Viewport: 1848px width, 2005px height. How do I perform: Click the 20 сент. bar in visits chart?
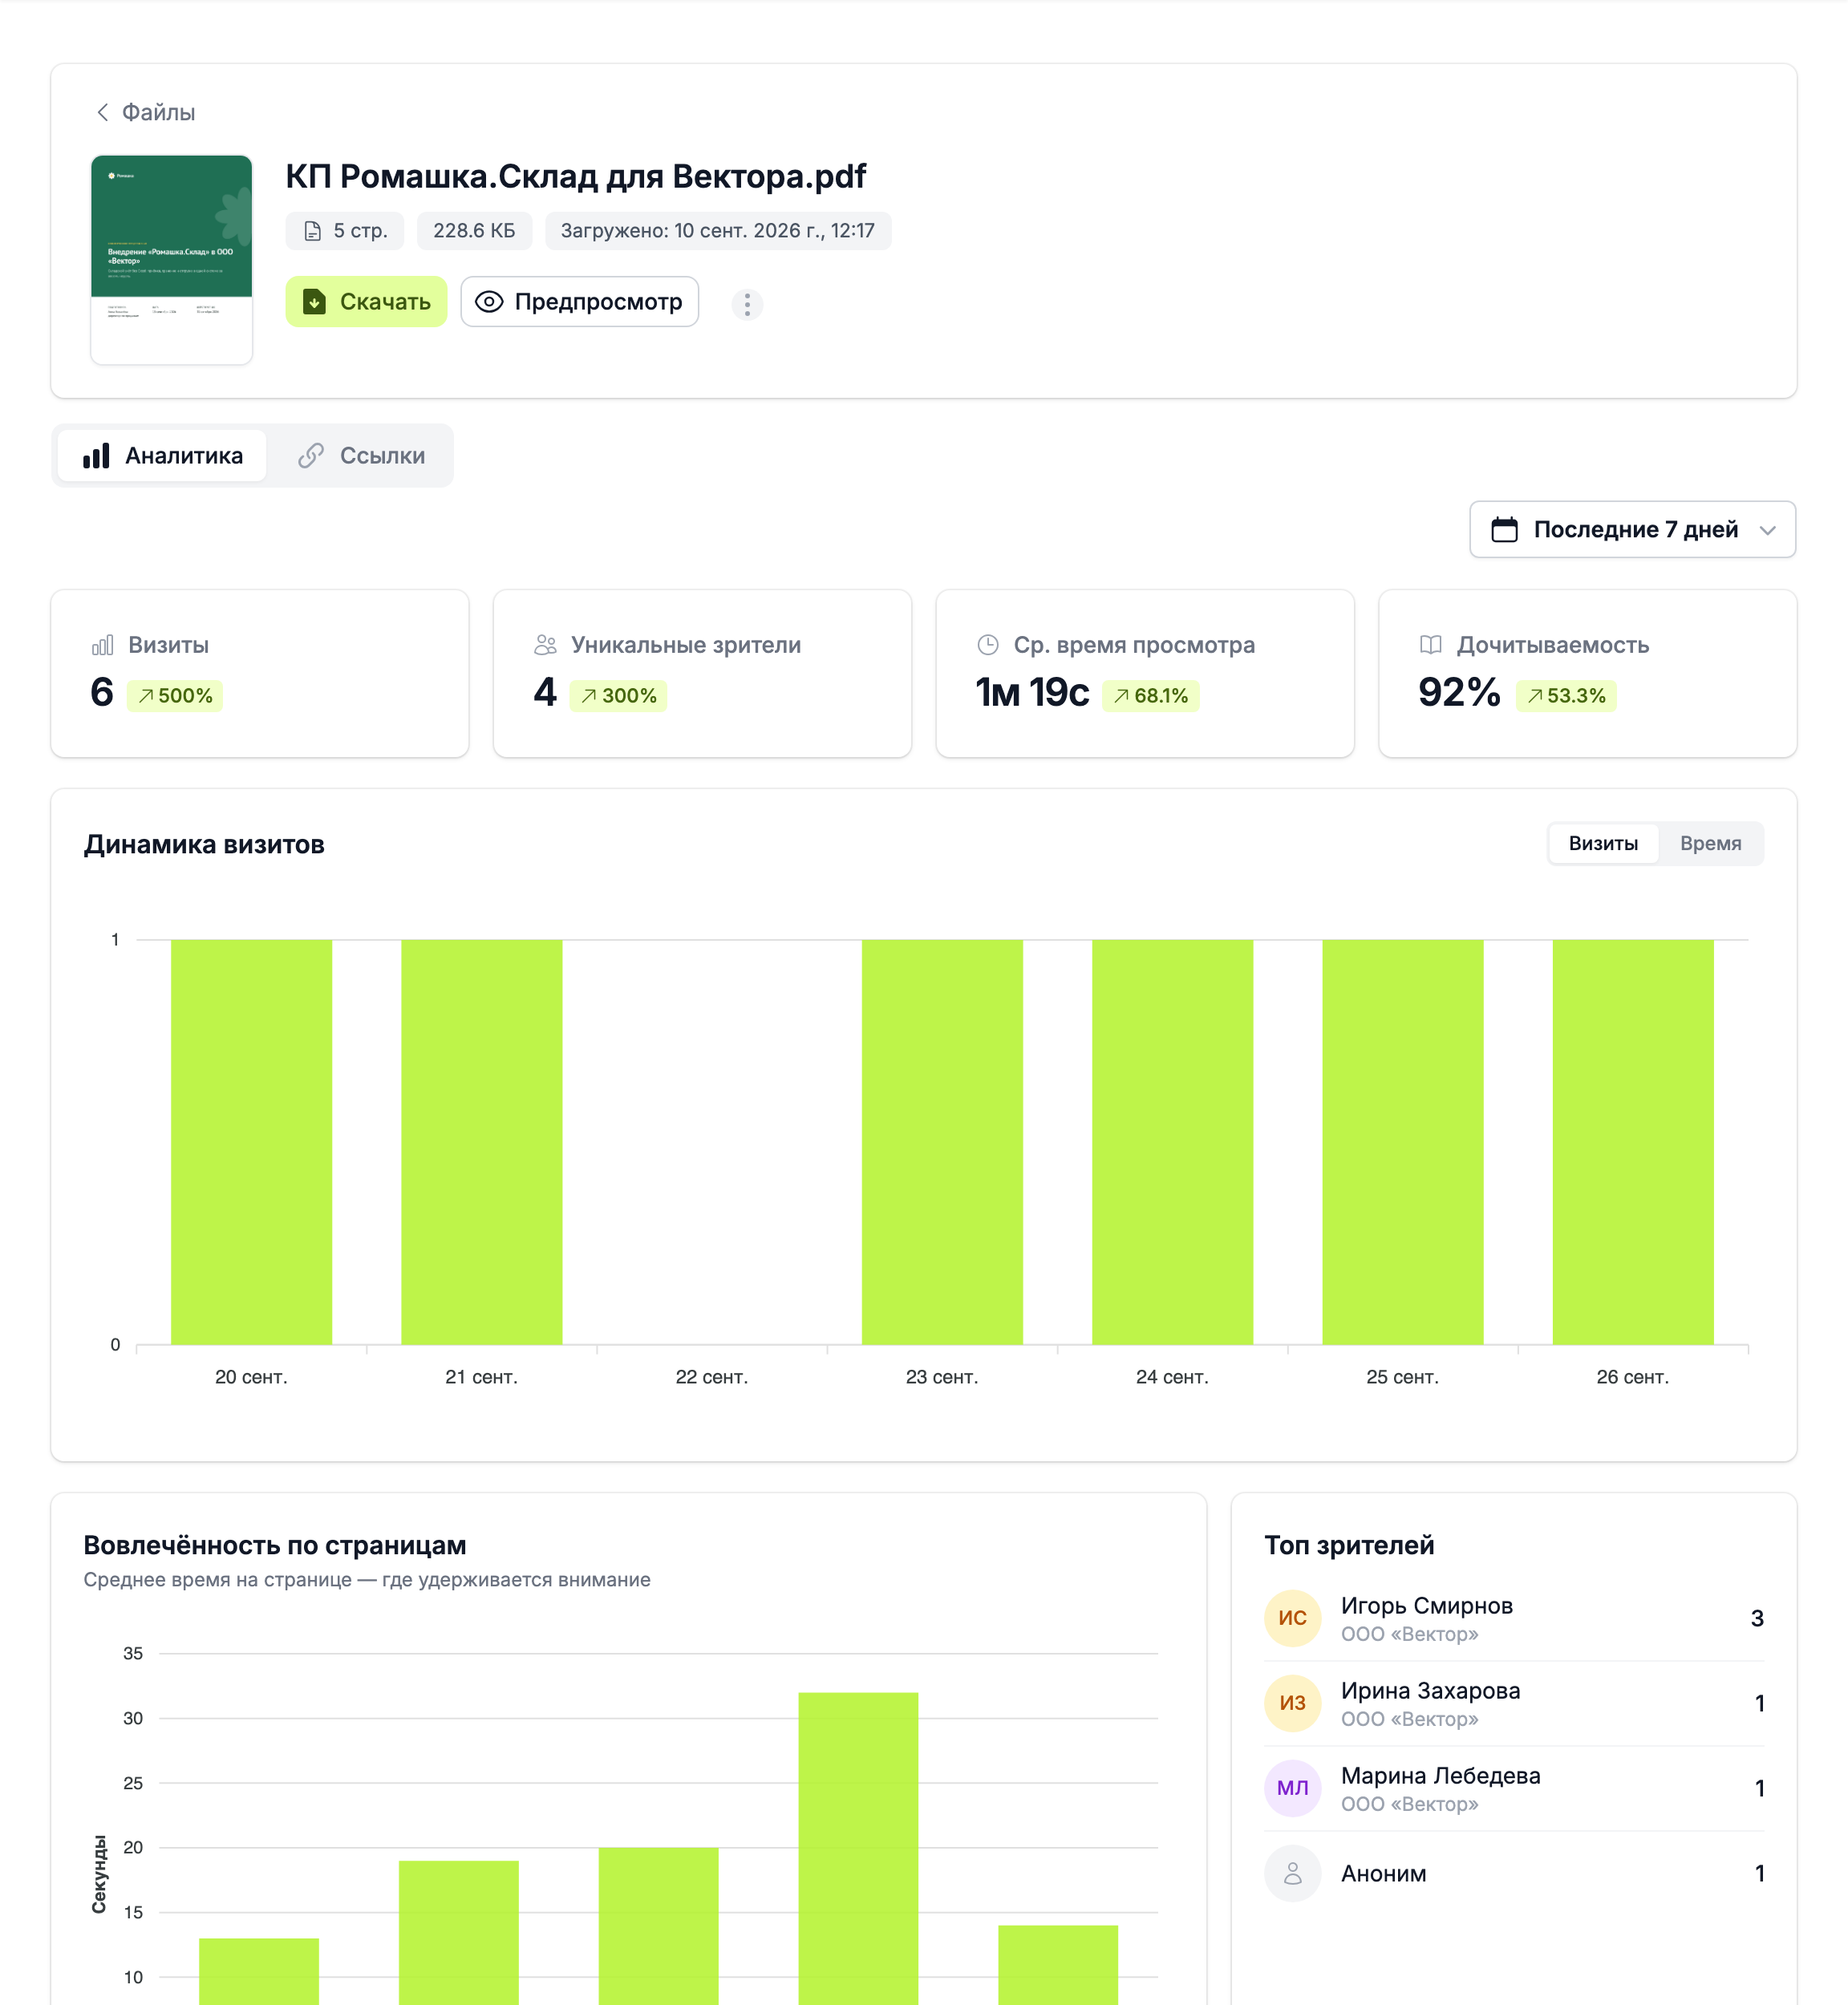point(251,1142)
